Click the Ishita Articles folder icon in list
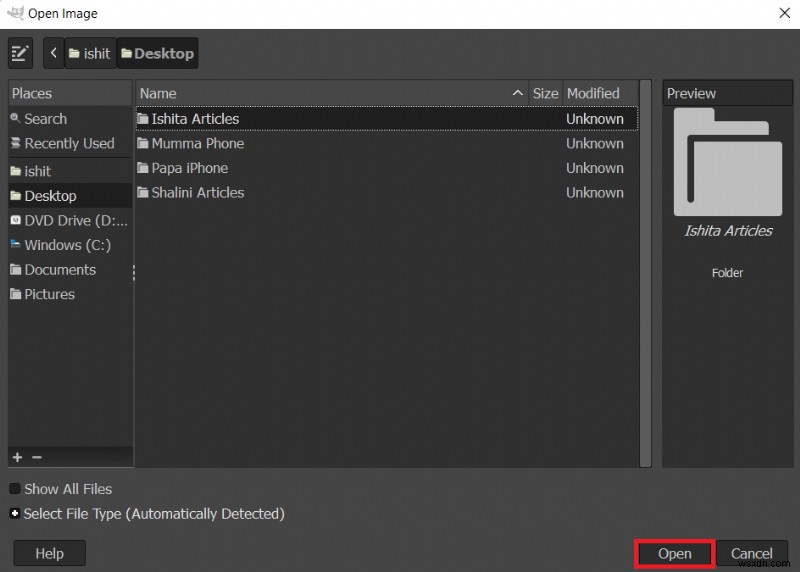Image resolution: width=800 pixels, height=572 pixels. pos(143,118)
